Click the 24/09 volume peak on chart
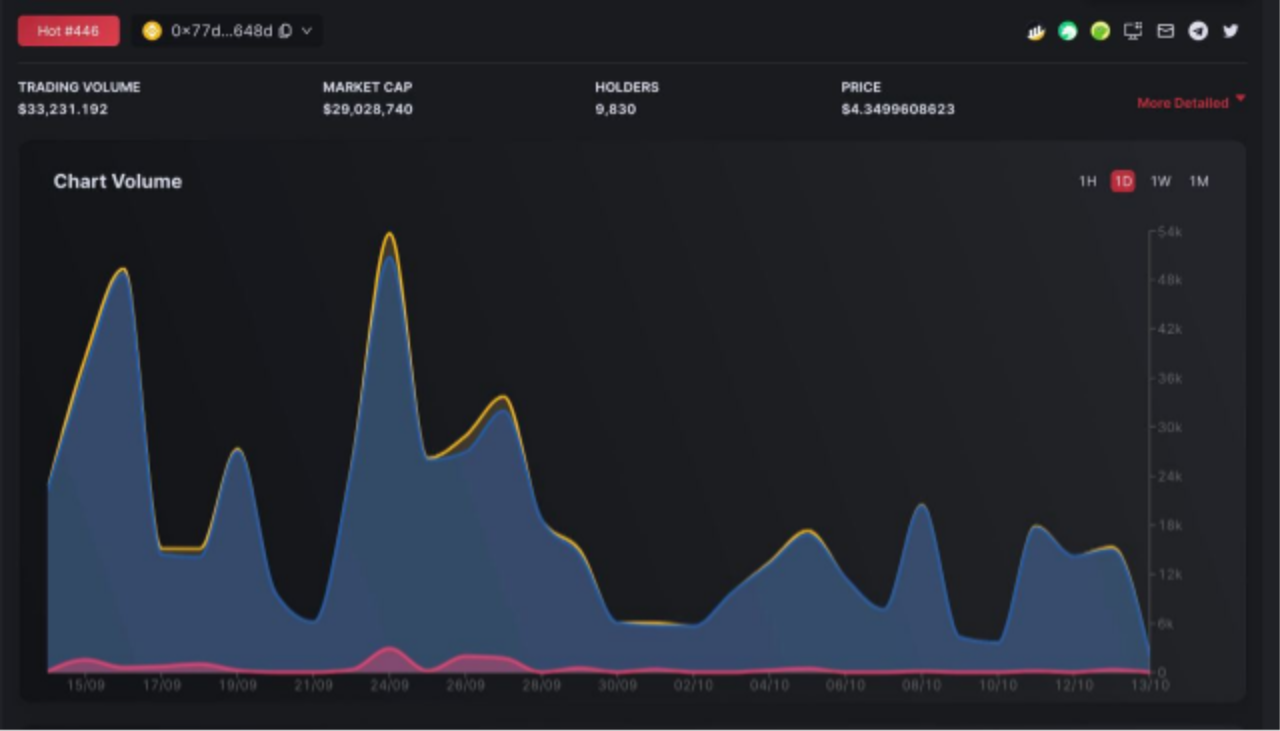The image size is (1280, 731). 389,234
